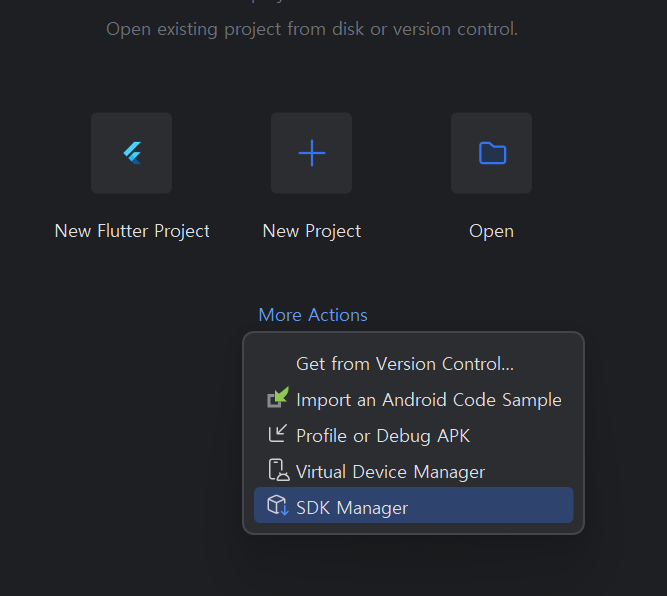Choose Profile or Debug APK entry
667x596 pixels.
point(413,436)
